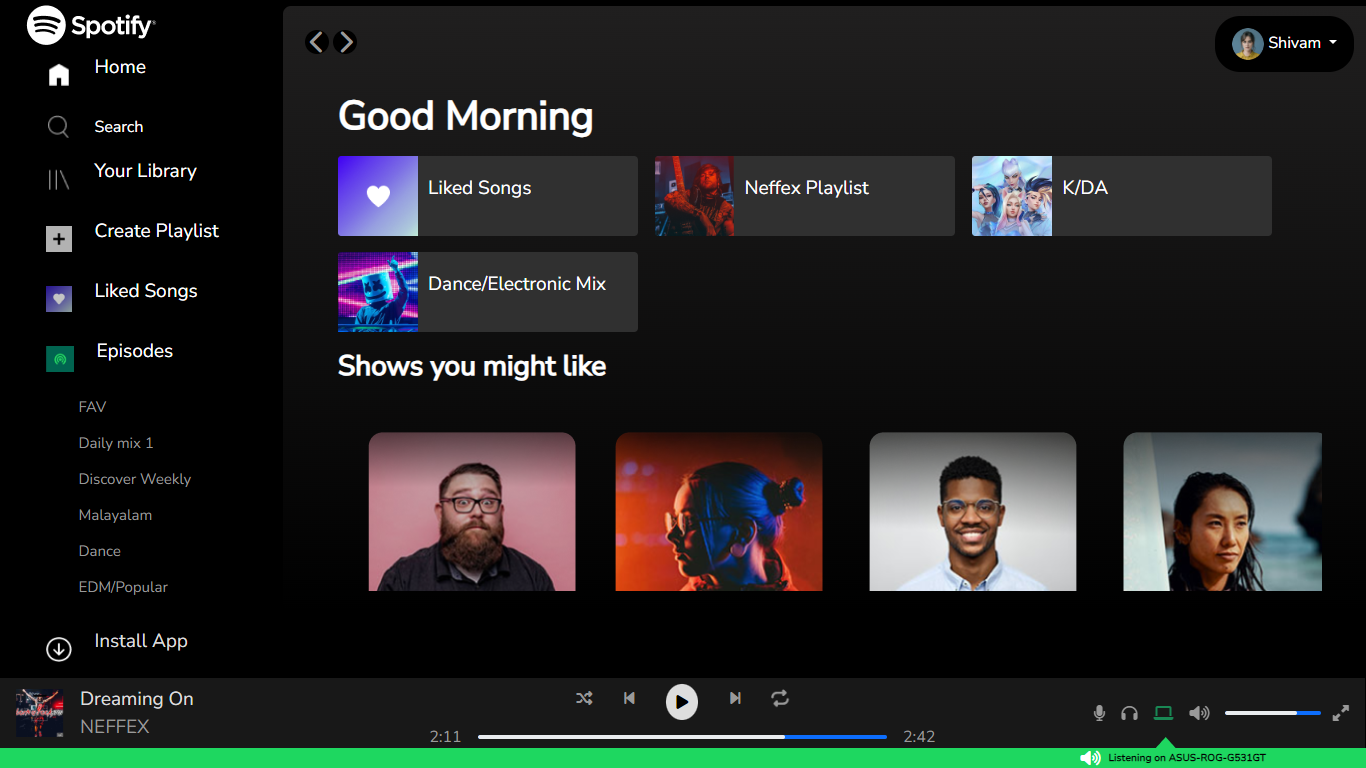Open the blue-haired woman show thumbnail
The width and height of the screenshot is (1366, 768).
719,511
